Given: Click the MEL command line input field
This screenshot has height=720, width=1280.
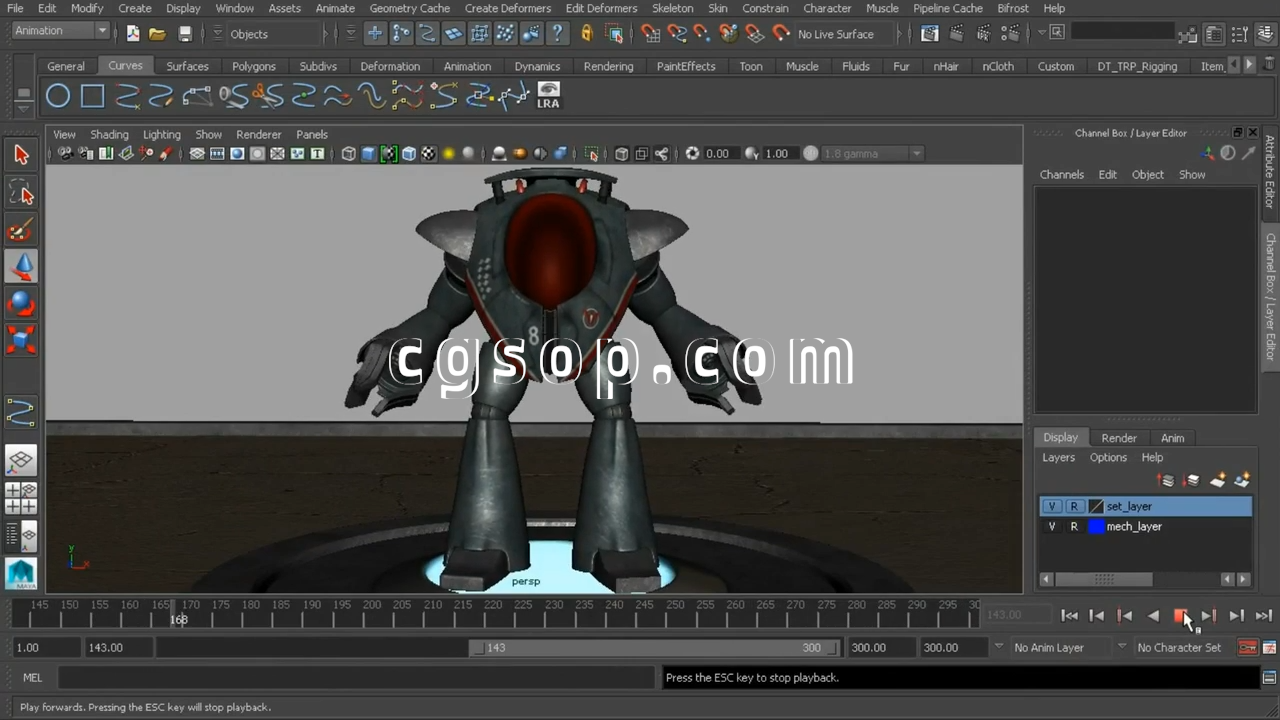Looking at the screenshot, I should [x=355, y=678].
